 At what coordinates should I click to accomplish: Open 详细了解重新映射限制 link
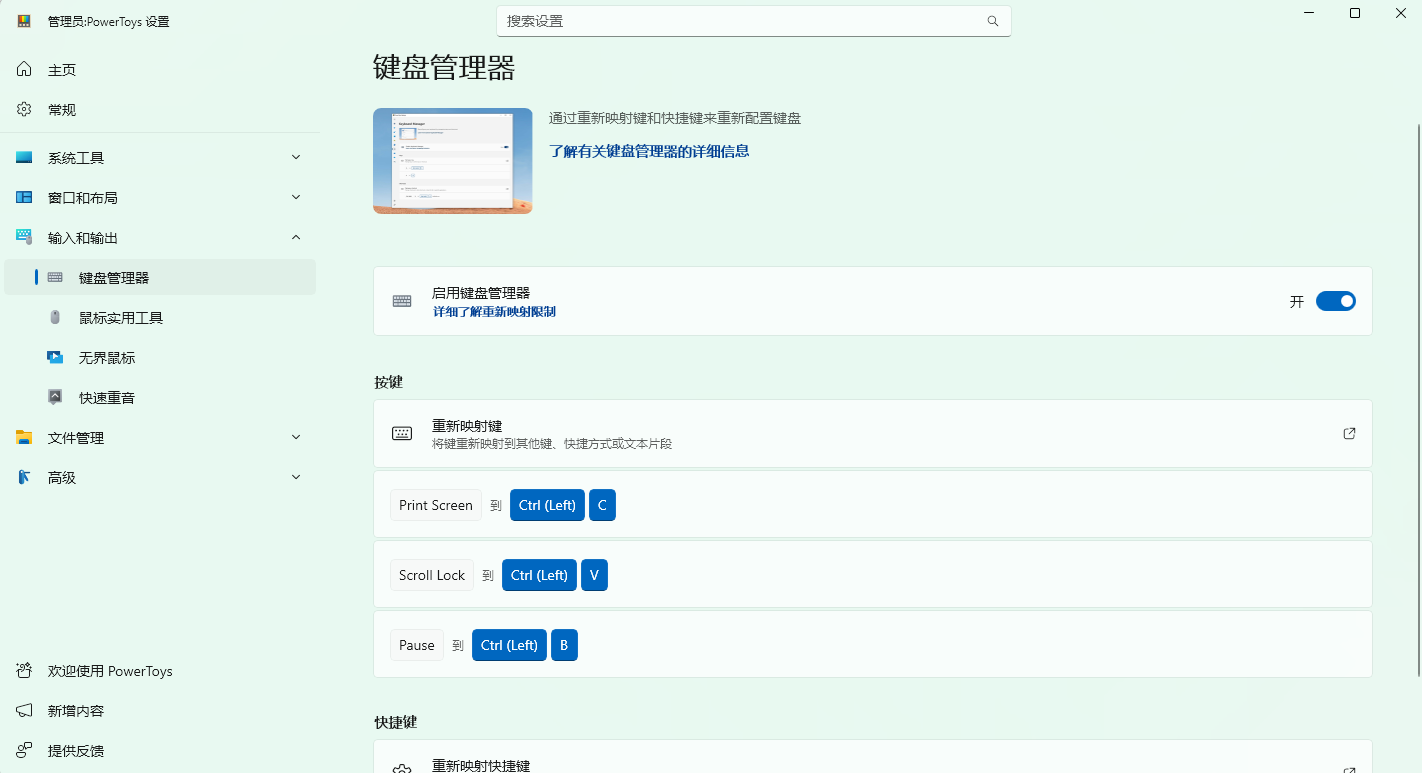coord(494,312)
